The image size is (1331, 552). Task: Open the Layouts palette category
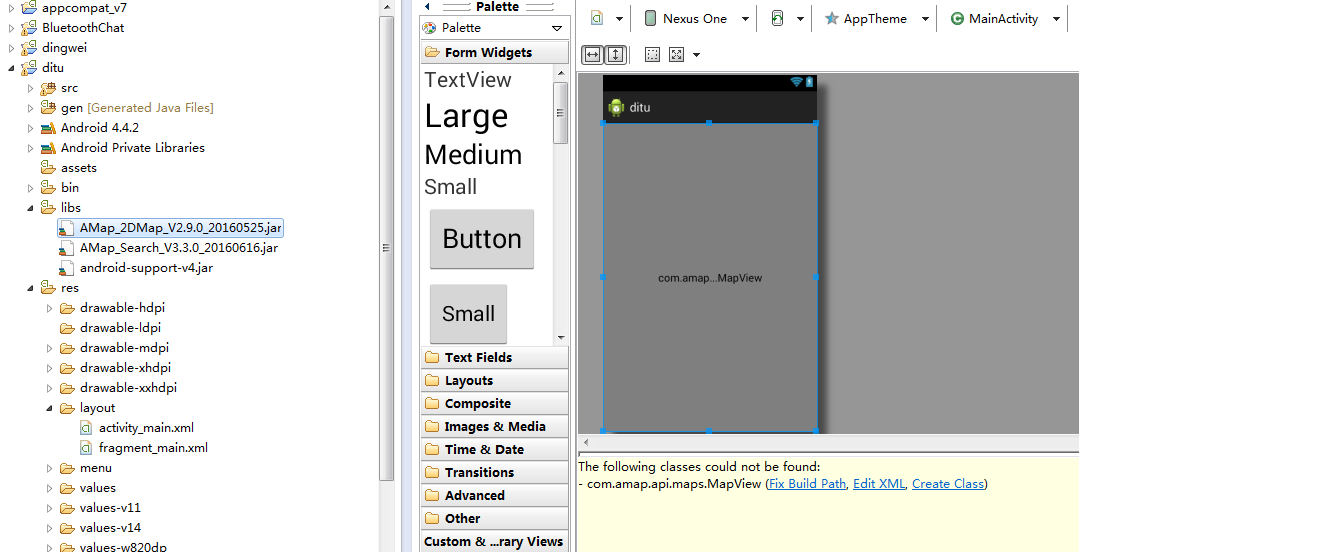[x=494, y=380]
